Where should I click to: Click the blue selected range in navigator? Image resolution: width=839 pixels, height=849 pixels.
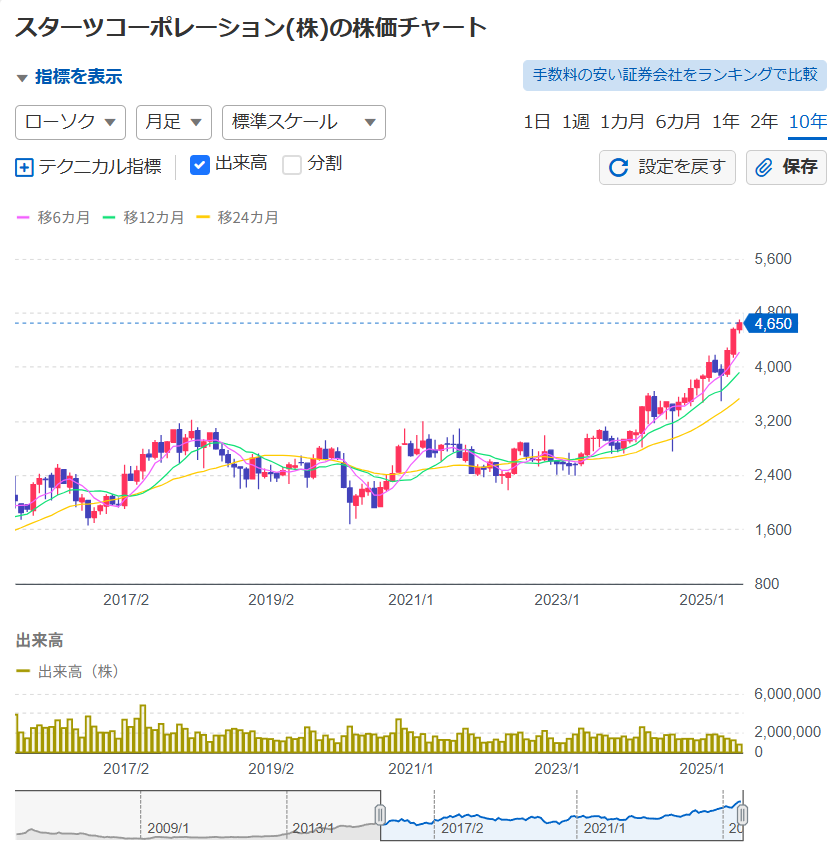(561, 815)
